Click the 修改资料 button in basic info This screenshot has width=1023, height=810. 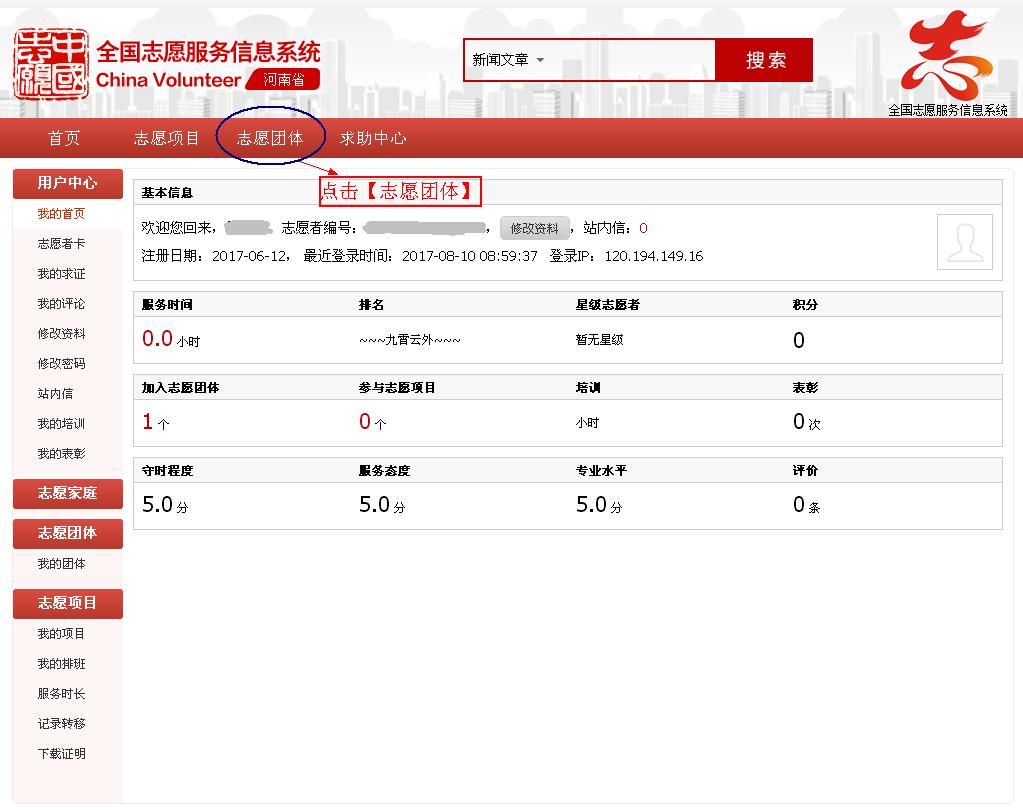(x=534, y=228)
